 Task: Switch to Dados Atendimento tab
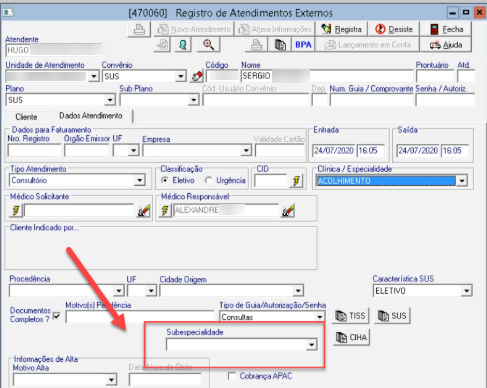91,116
